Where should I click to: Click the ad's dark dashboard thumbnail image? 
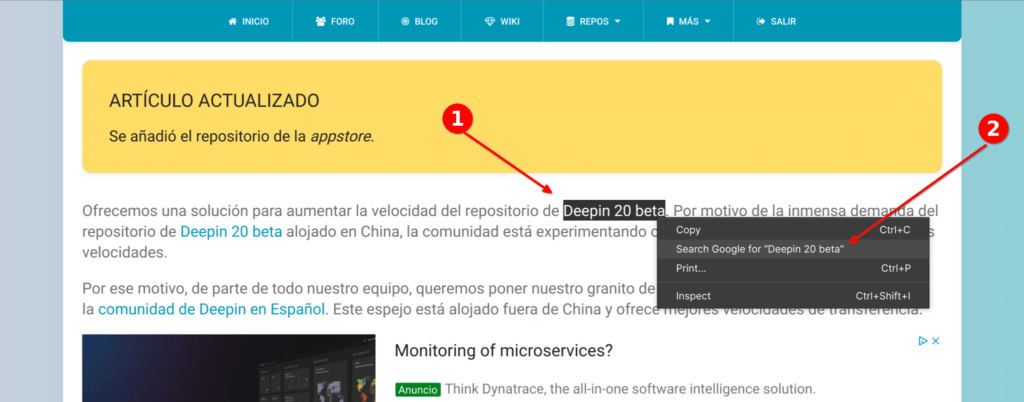pyautogui.click(x=229, y=368)
